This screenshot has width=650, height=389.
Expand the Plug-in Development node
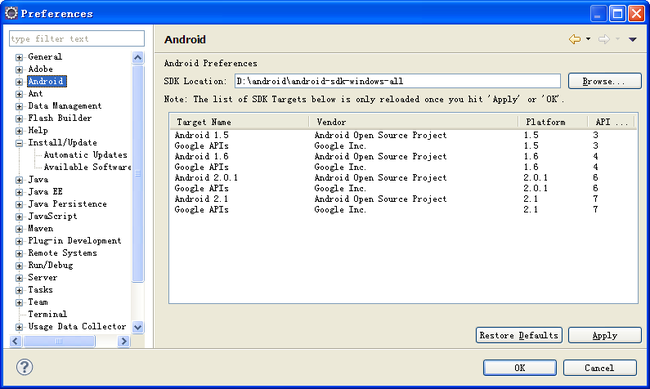pos(19,241)
